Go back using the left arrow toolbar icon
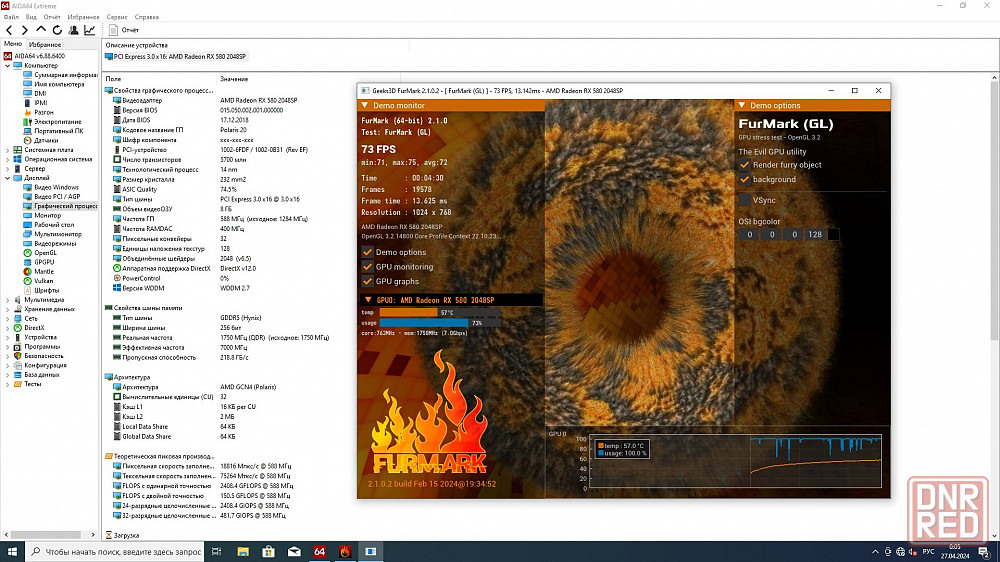The height and width of the screenshot is (562, 1000). pyautogui.click(x=9, y=30)
